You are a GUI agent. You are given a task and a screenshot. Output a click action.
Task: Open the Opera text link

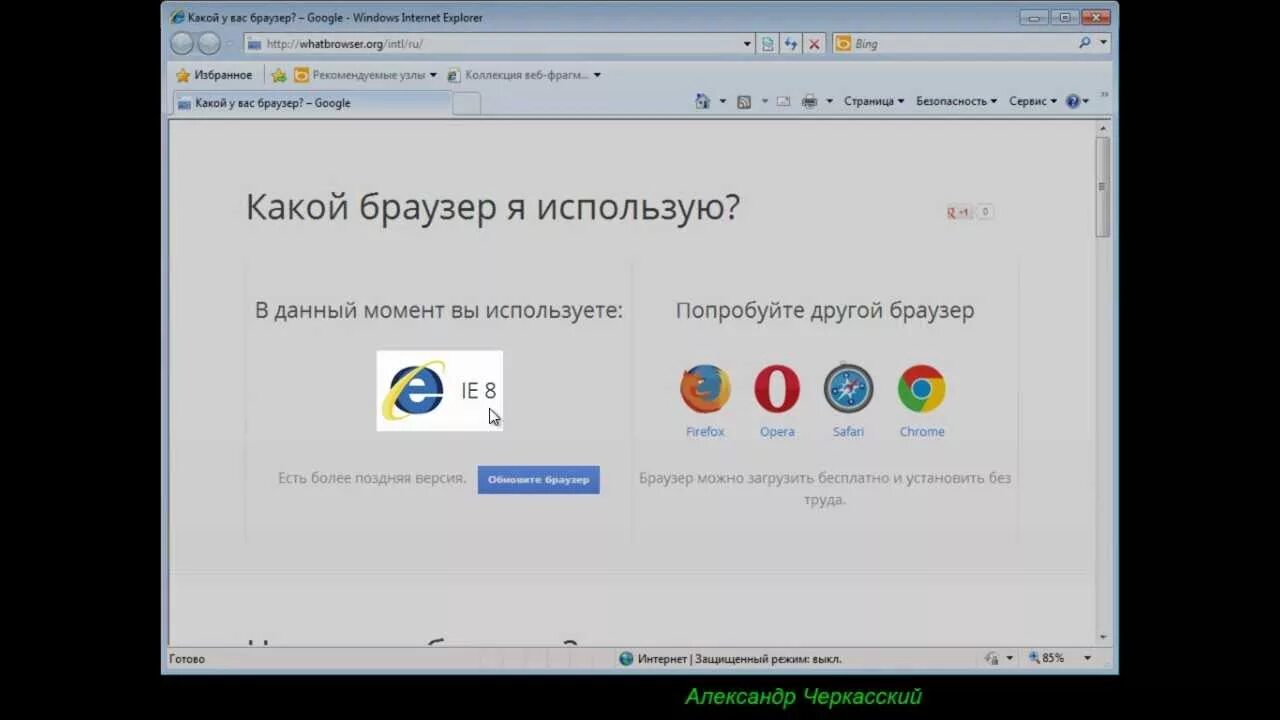pos(777,432)
